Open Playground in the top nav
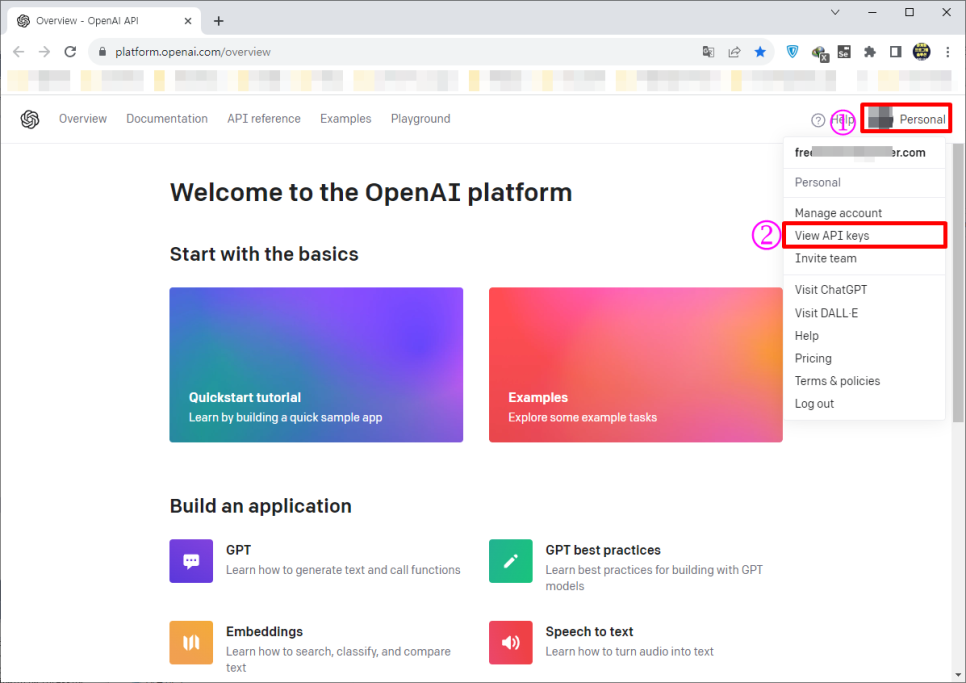The image size is (966, 683). tap(421, 119)
